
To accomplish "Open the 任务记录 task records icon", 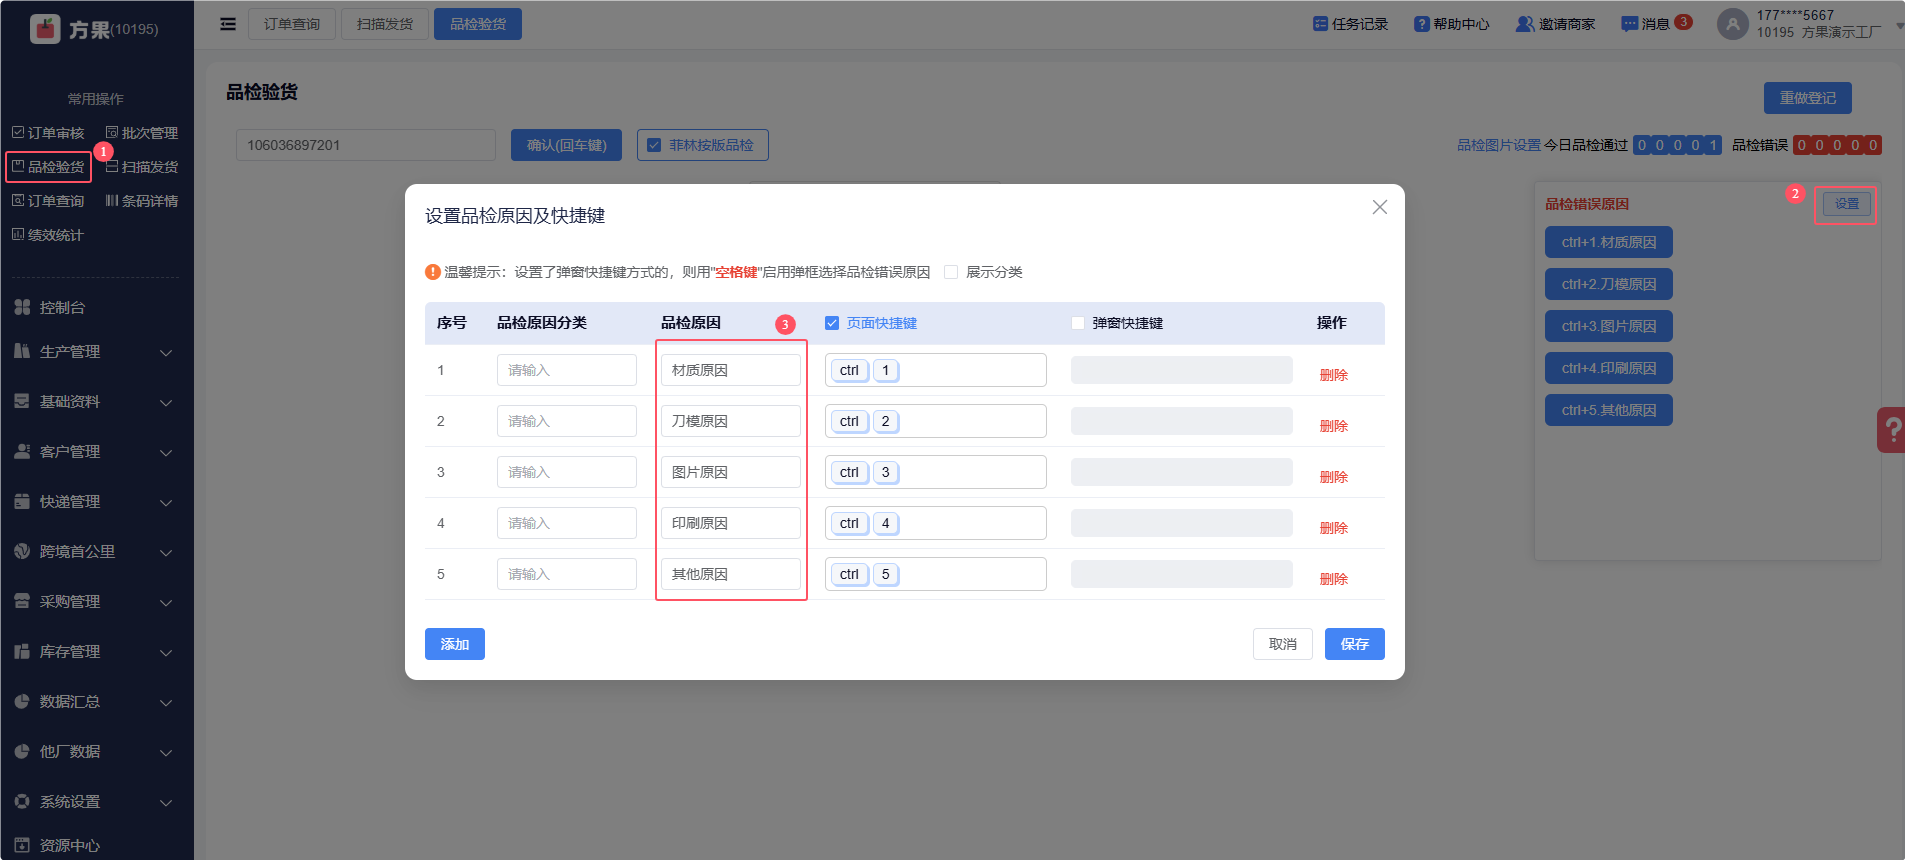I will (1320, 24).
